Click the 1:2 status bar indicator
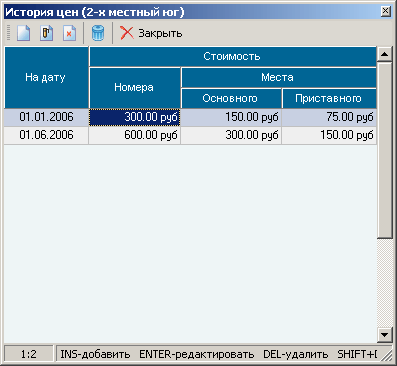Screen dimensions: 397x366 [29, 354]
